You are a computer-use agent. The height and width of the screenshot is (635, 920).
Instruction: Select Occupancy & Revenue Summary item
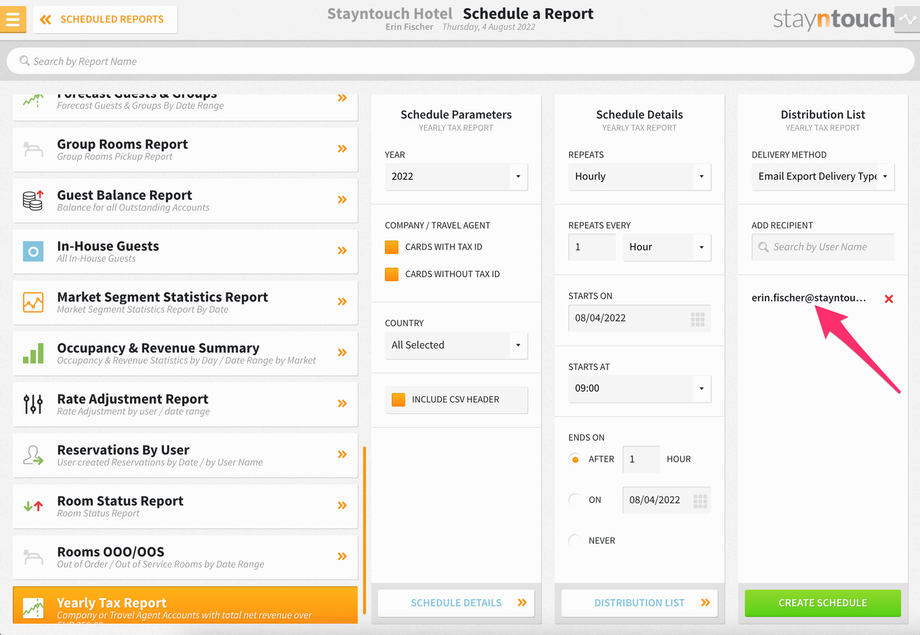[x=185, y=353]
